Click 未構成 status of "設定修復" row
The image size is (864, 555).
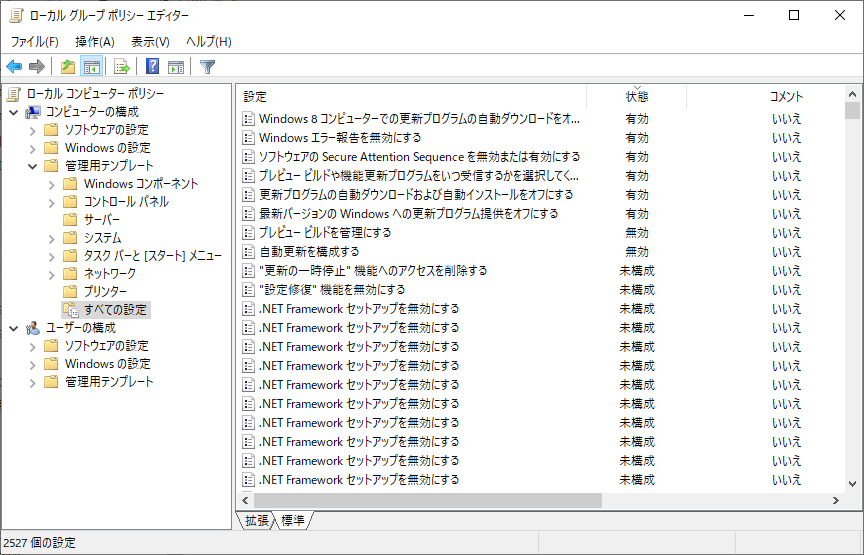pos(637,290)
